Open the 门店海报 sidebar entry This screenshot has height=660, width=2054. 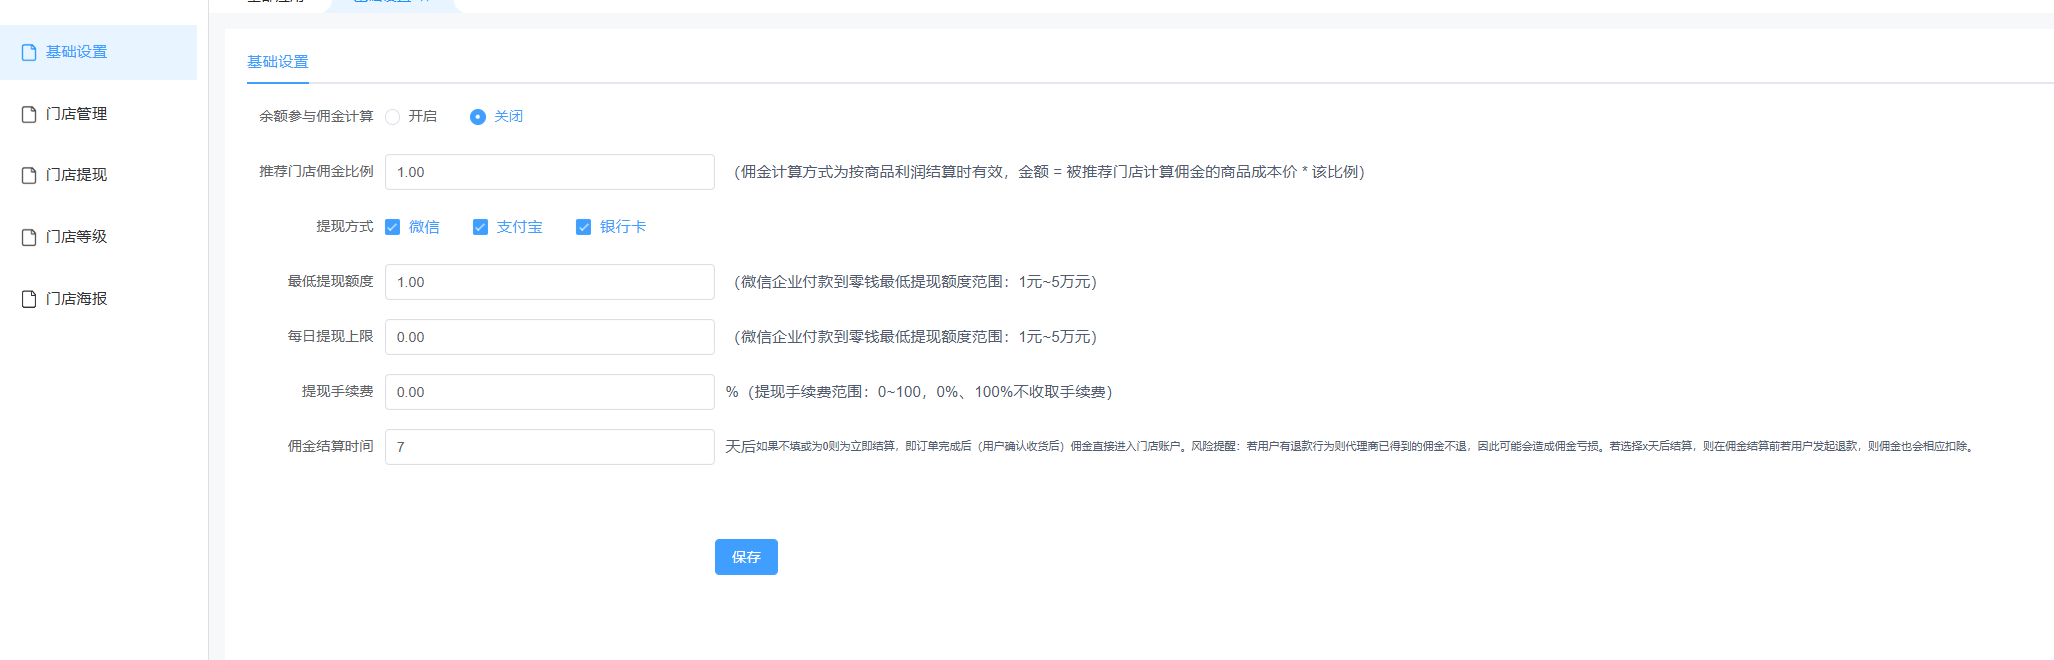[98, 299]
